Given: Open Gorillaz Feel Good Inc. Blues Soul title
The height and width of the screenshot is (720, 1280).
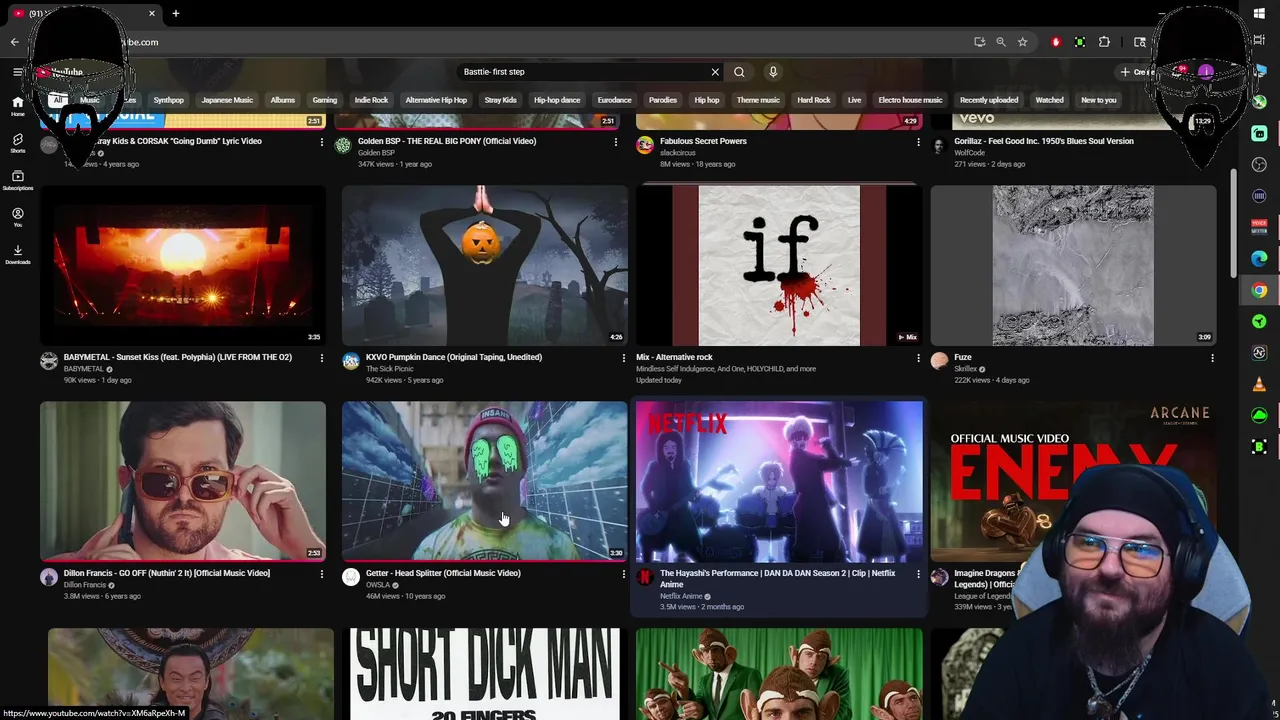Looking at the screenshot, I should tap(1044, 141).
